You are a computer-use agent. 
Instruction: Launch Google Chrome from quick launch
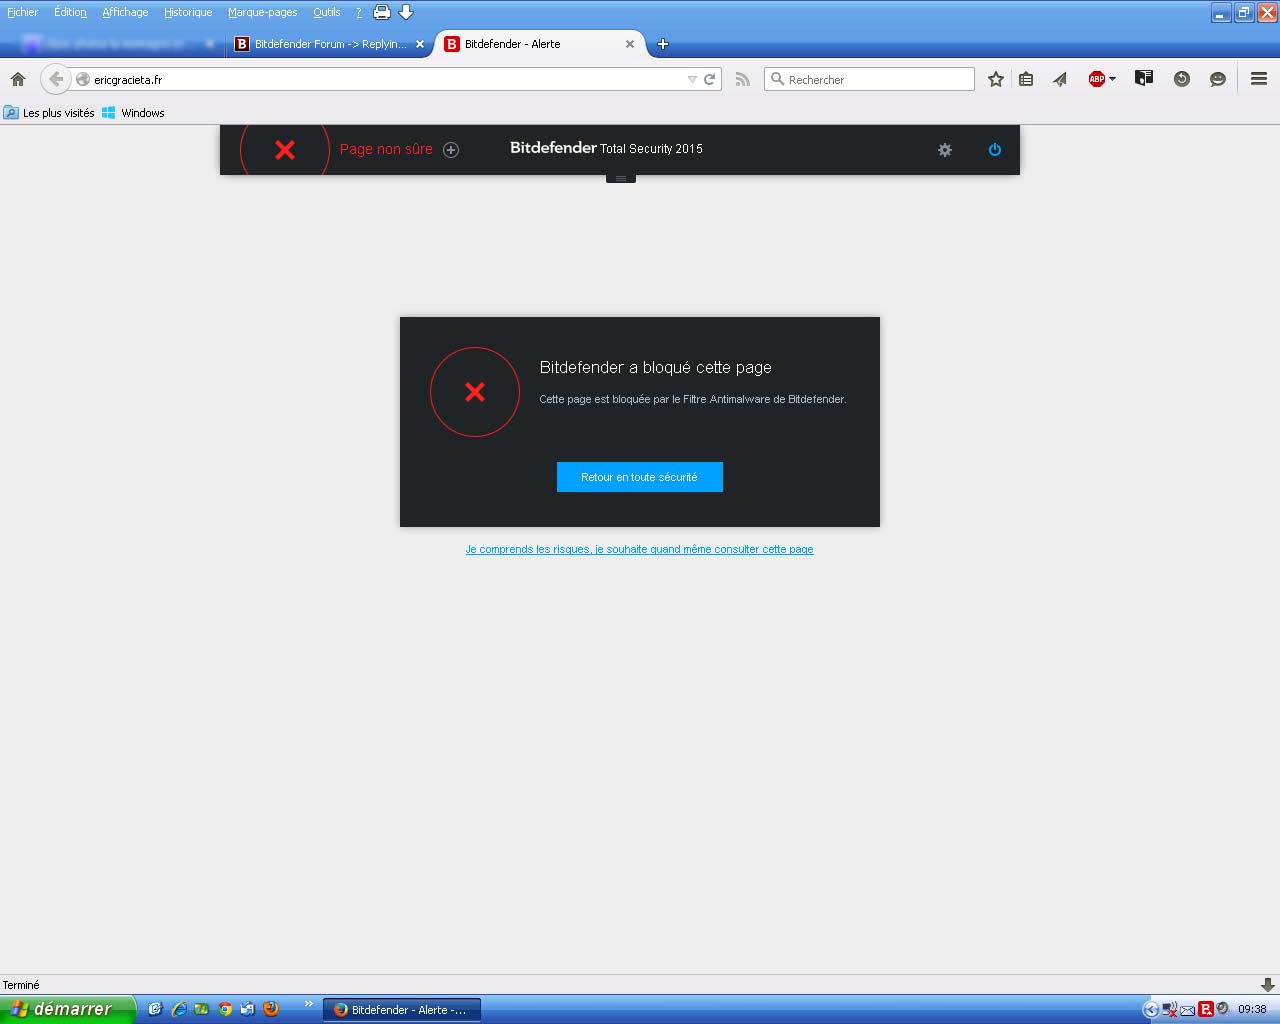coord(225,1009)
